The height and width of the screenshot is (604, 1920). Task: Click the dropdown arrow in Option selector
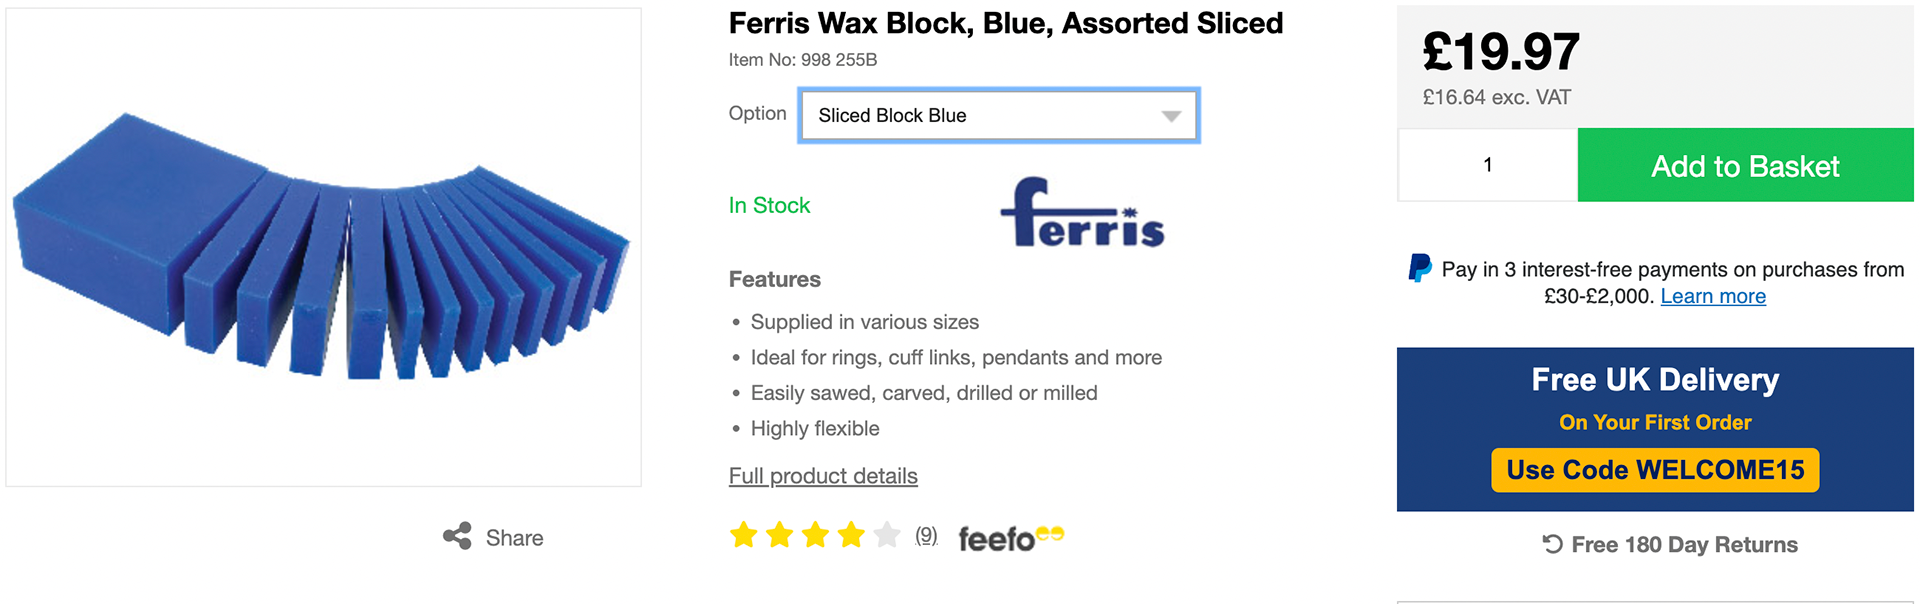pos(1171,116)
